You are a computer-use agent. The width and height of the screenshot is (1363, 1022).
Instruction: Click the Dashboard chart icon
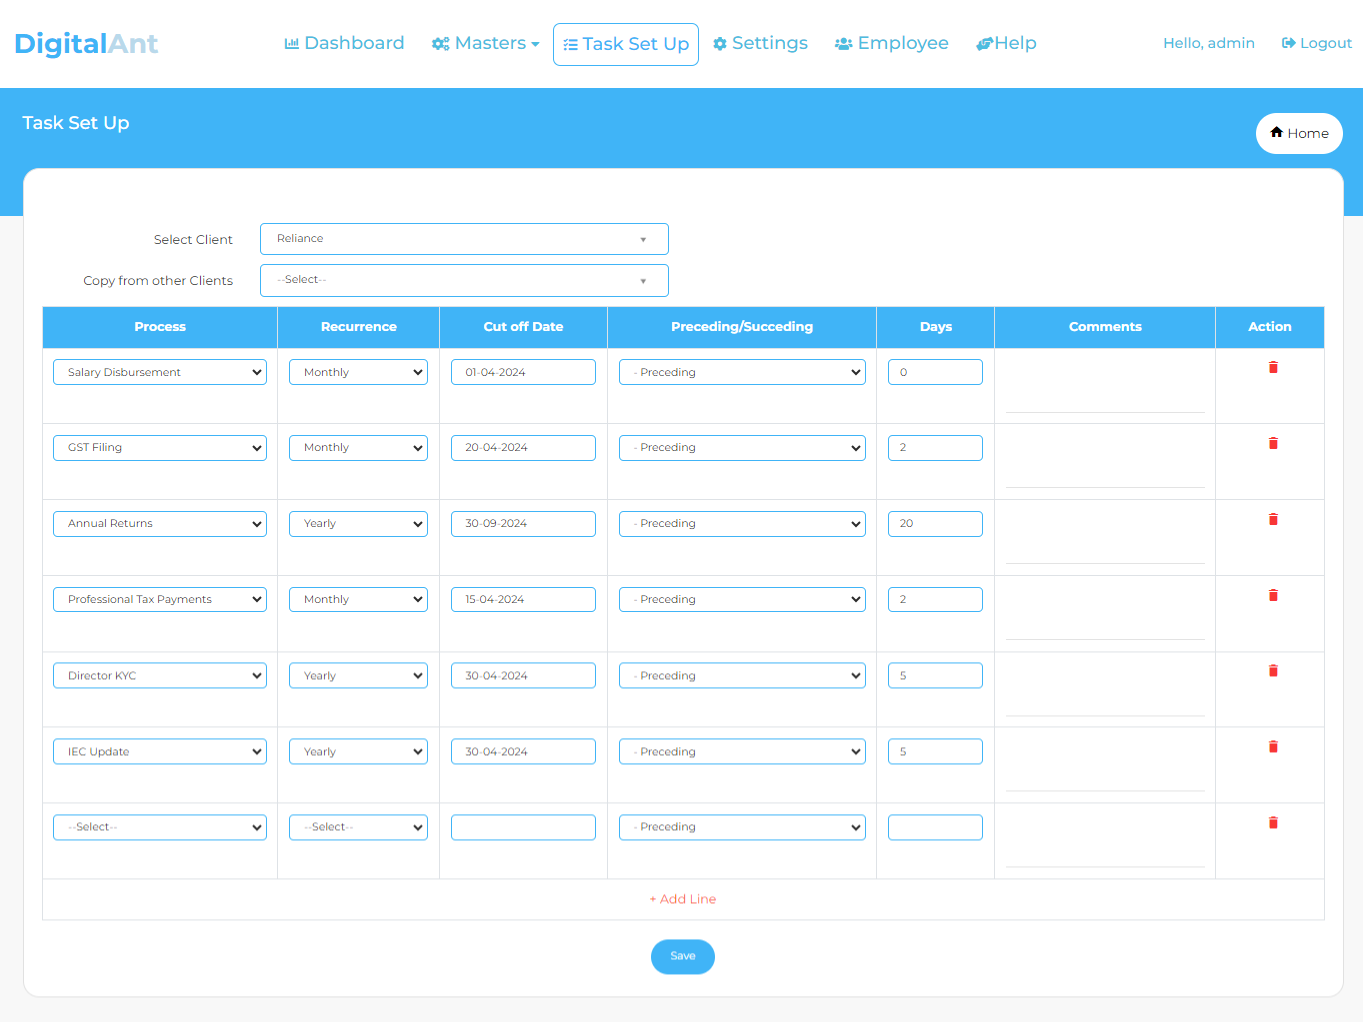(x=293, y=43)
